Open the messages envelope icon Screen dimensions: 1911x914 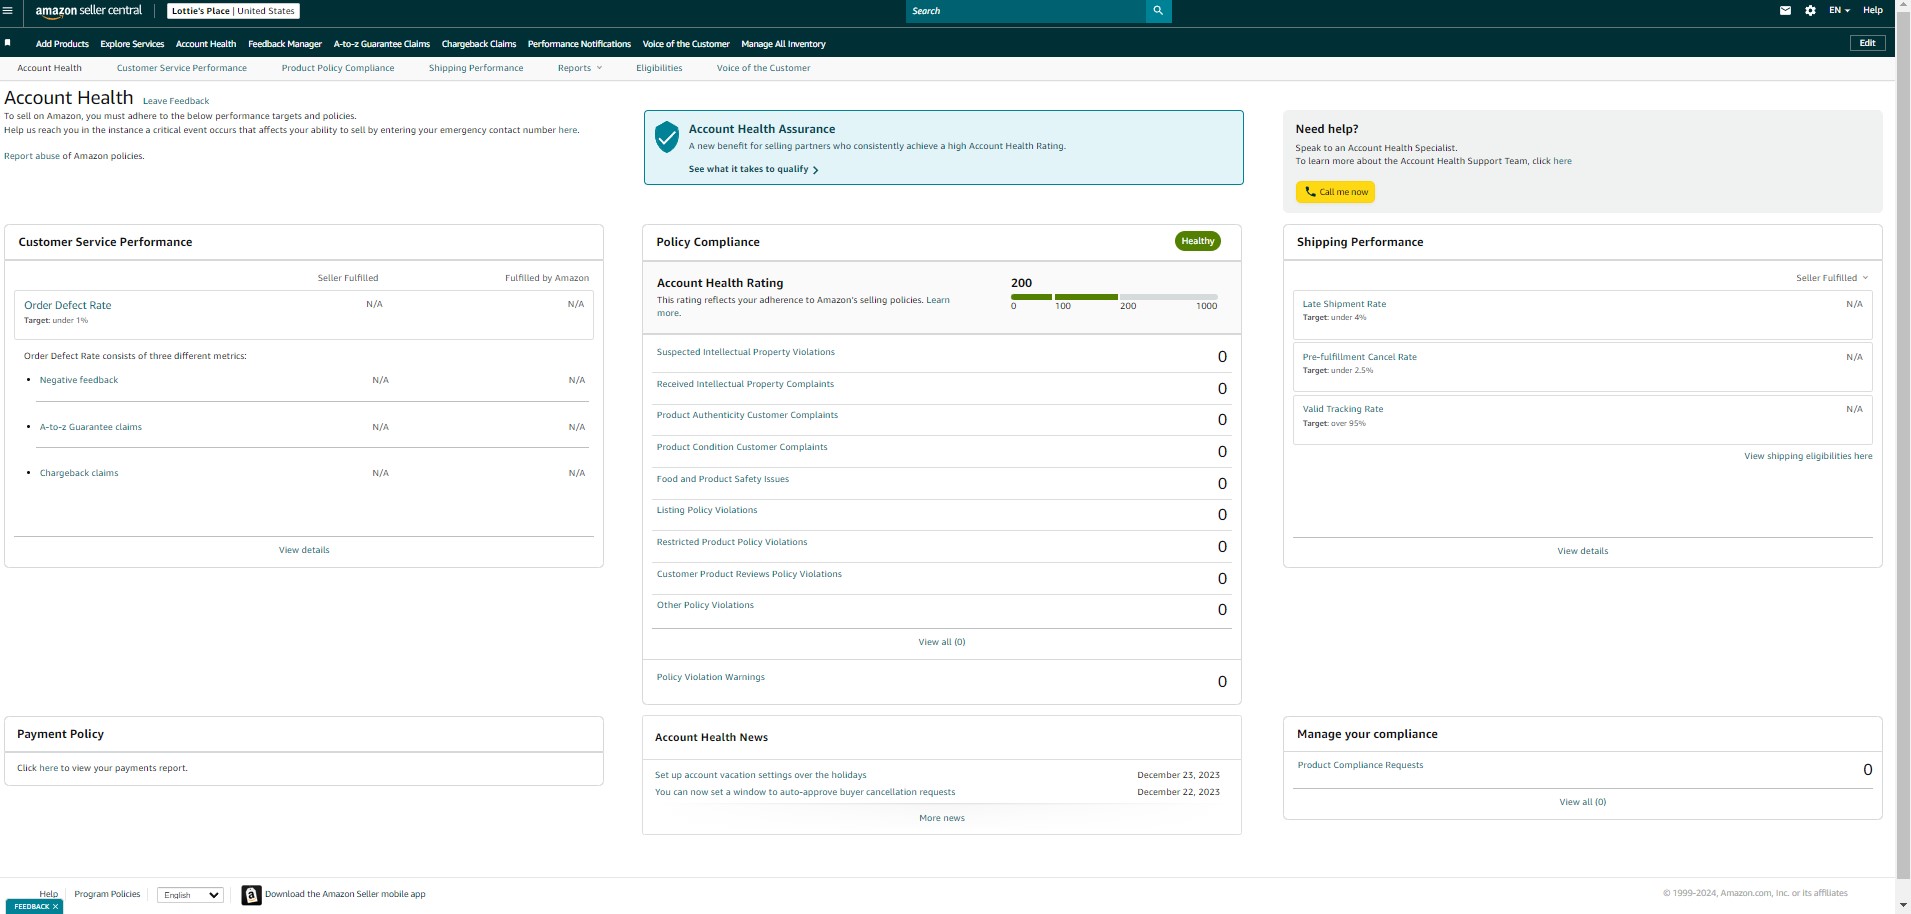tap(1785, 11)
